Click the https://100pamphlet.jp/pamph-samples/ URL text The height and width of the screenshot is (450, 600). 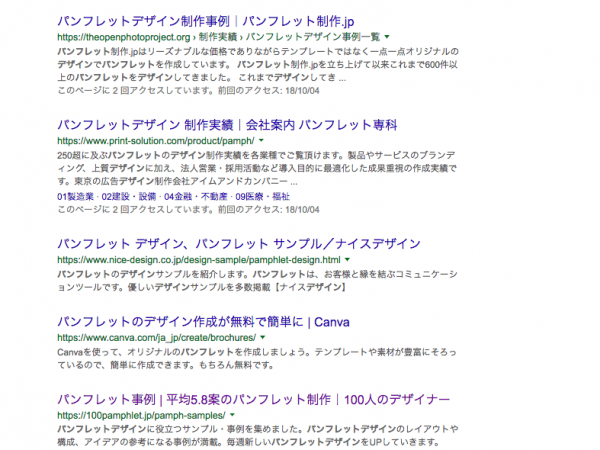pos(141,416)
